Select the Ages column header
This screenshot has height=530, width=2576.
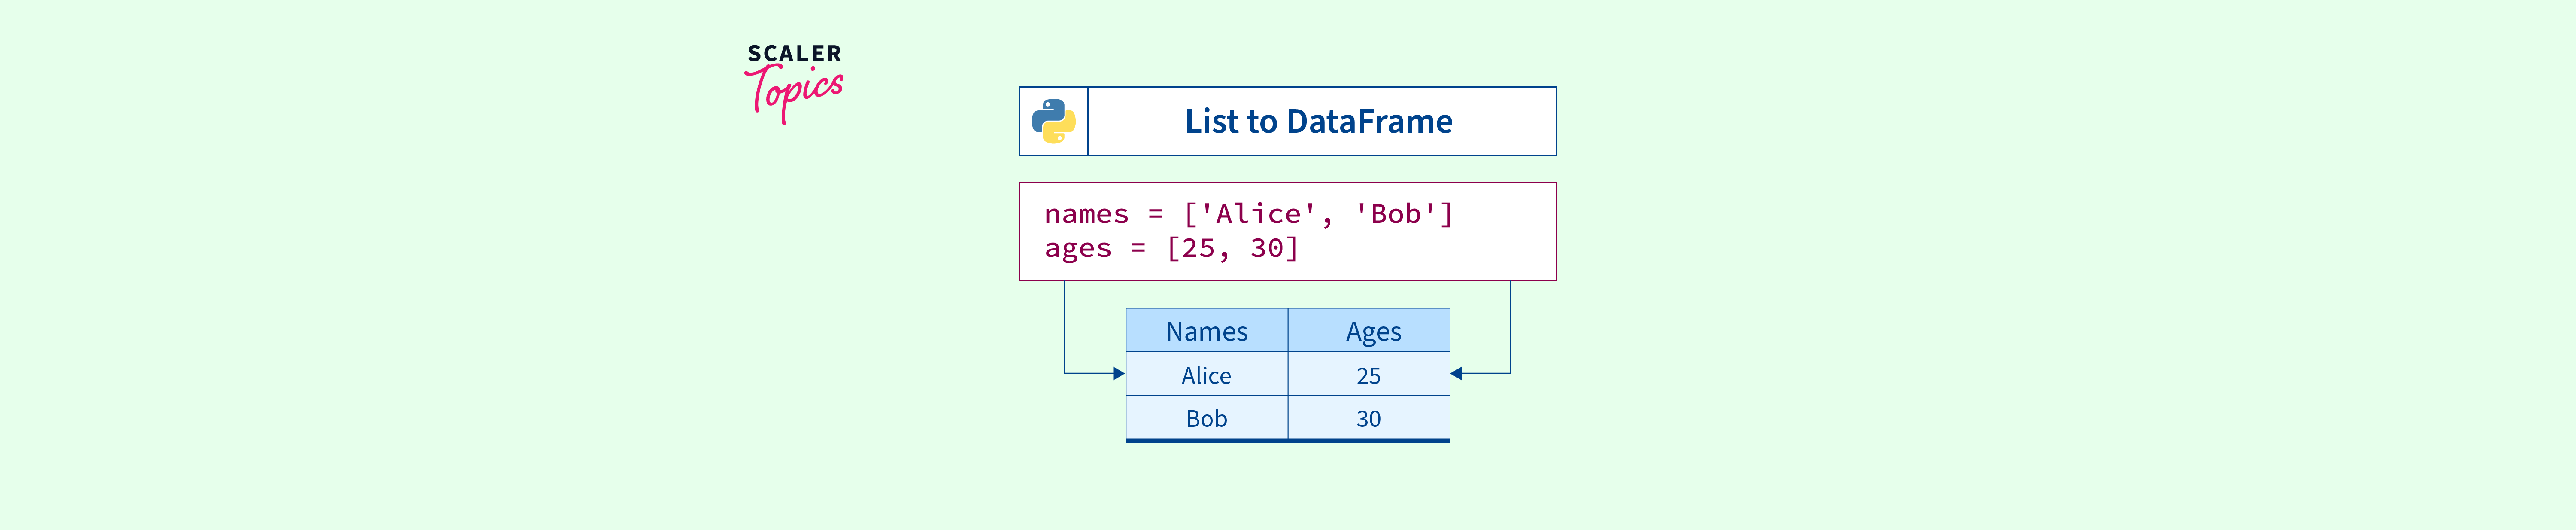1372,331
